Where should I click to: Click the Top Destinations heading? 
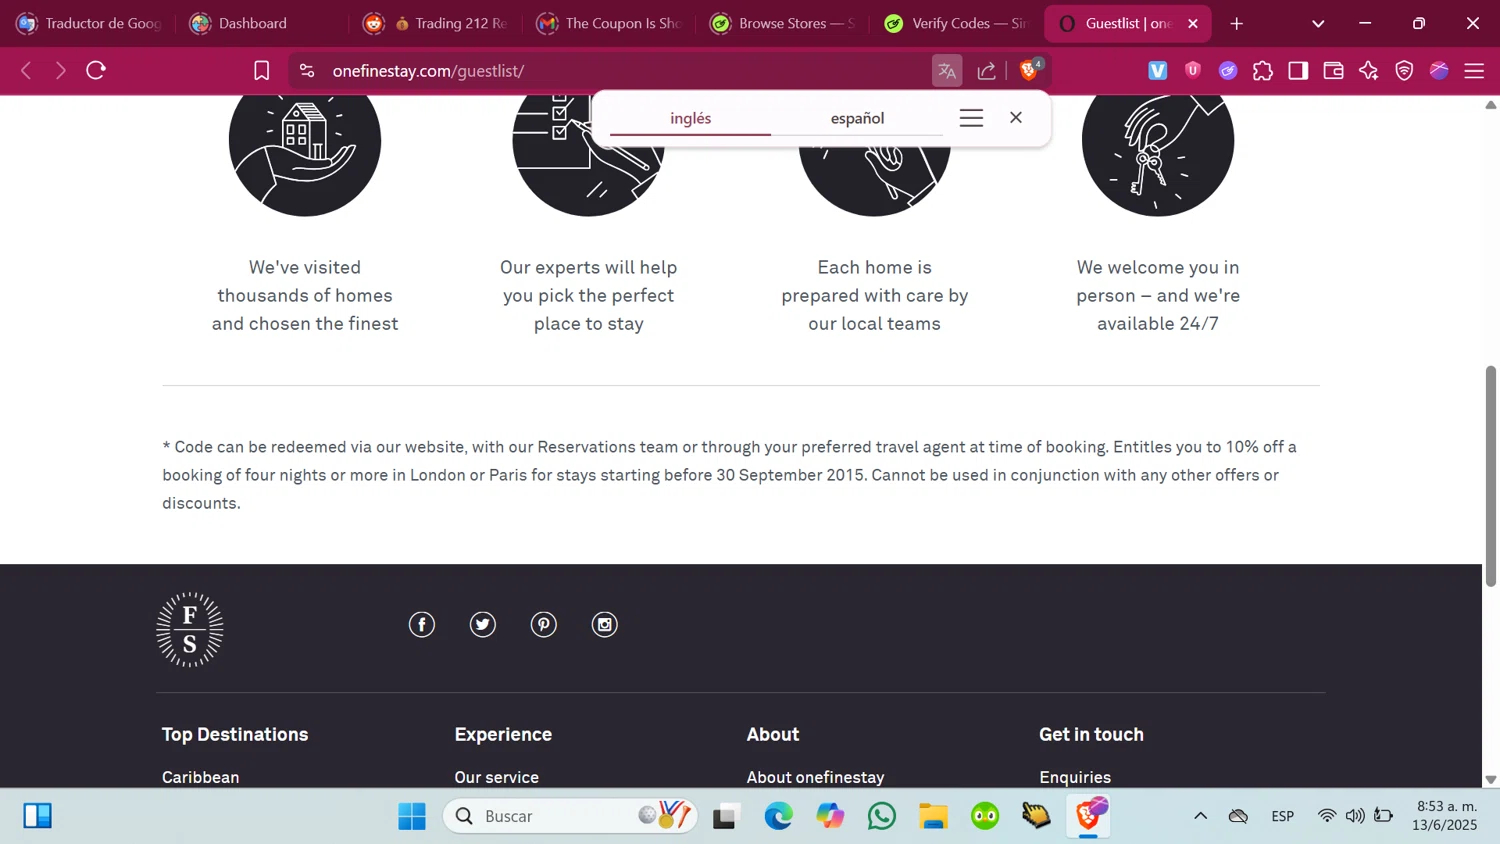pyautogui.click(x=235, y=734)
